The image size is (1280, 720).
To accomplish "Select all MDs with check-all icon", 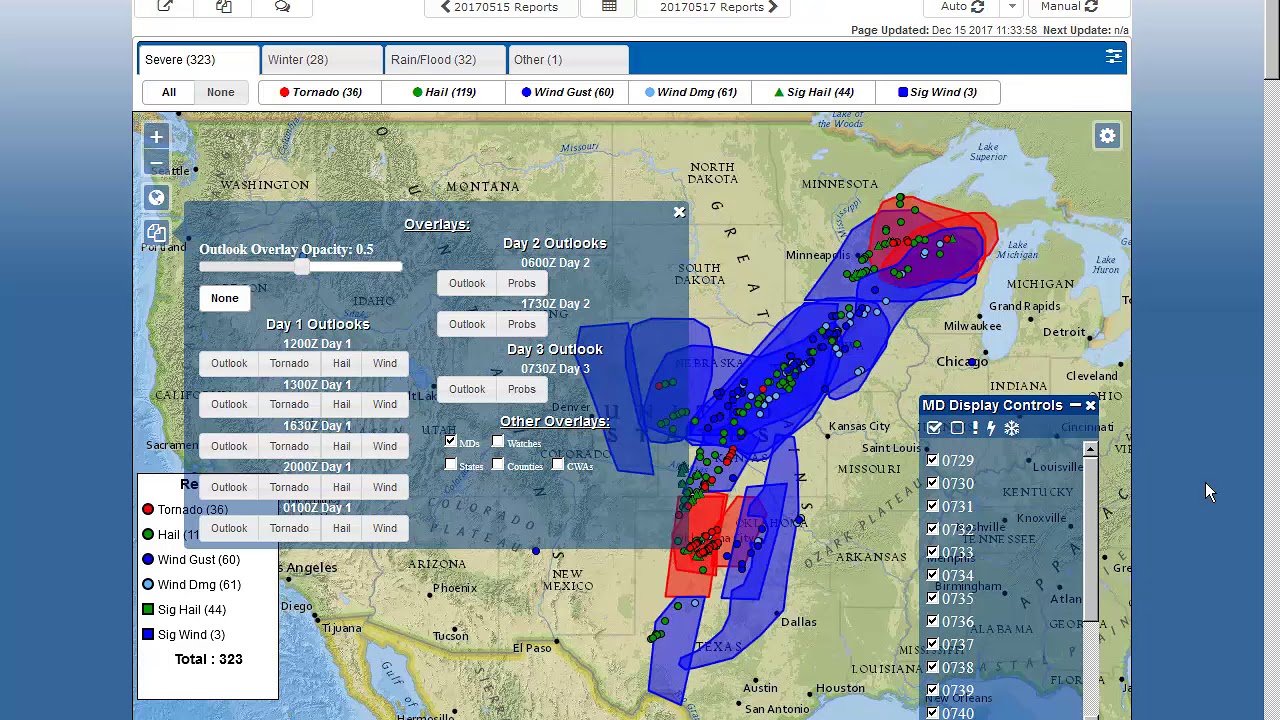I will click(x=934, y=428).
